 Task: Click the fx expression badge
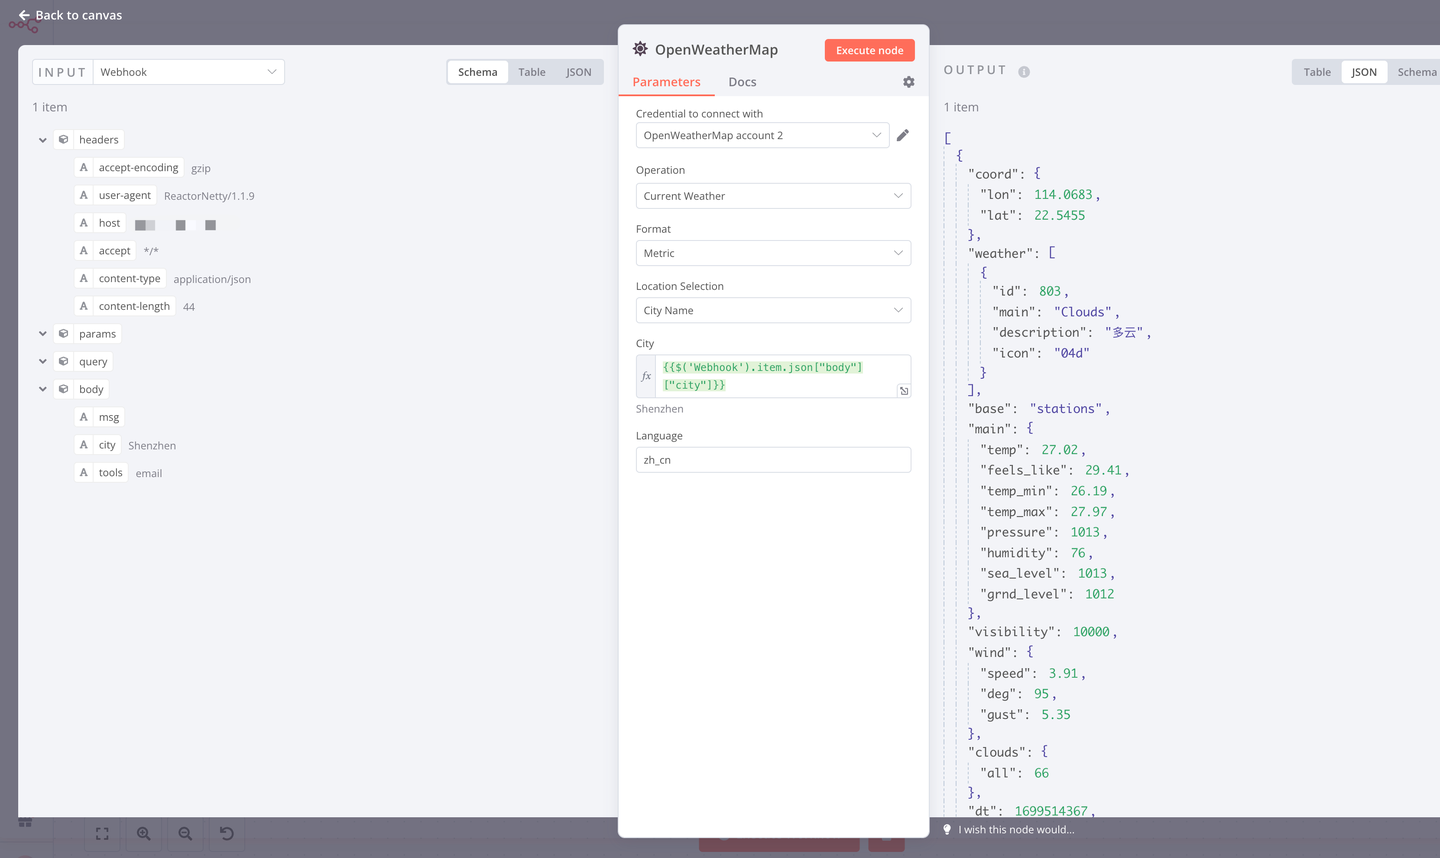point(646,376)
